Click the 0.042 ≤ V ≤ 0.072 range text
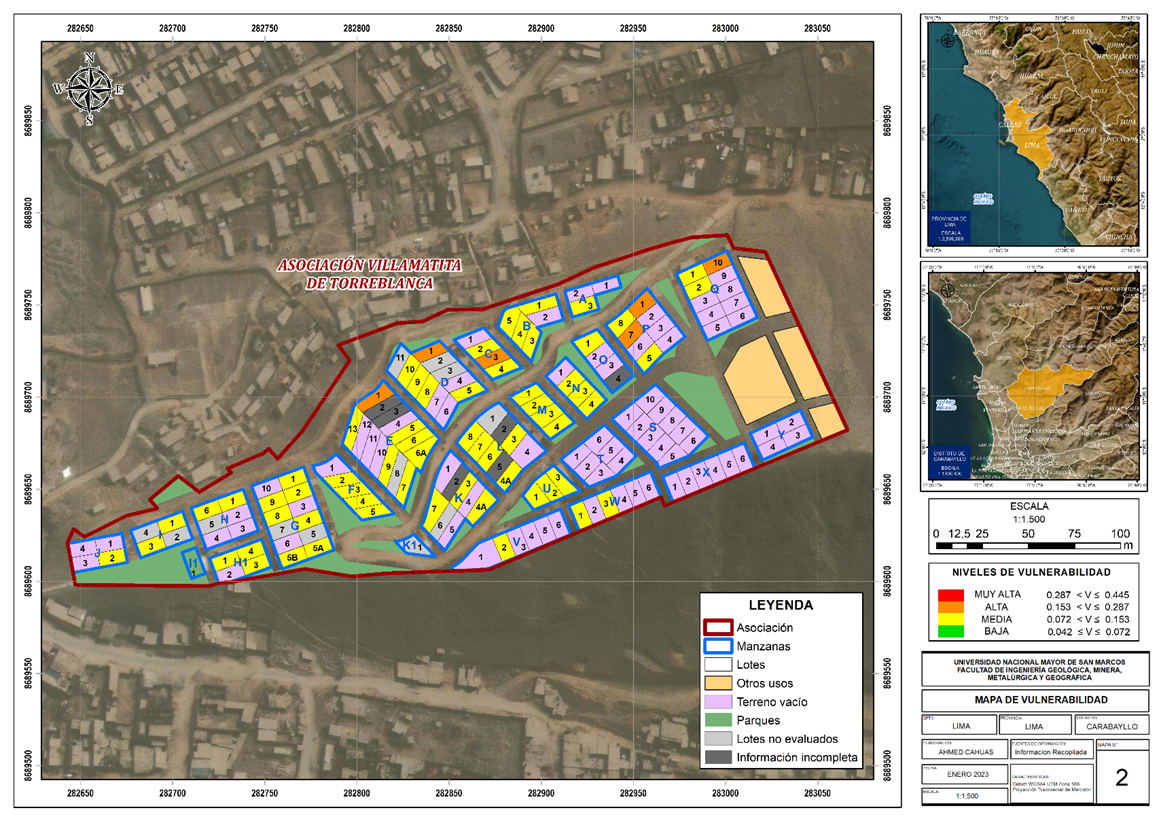 click(1088, 631)
